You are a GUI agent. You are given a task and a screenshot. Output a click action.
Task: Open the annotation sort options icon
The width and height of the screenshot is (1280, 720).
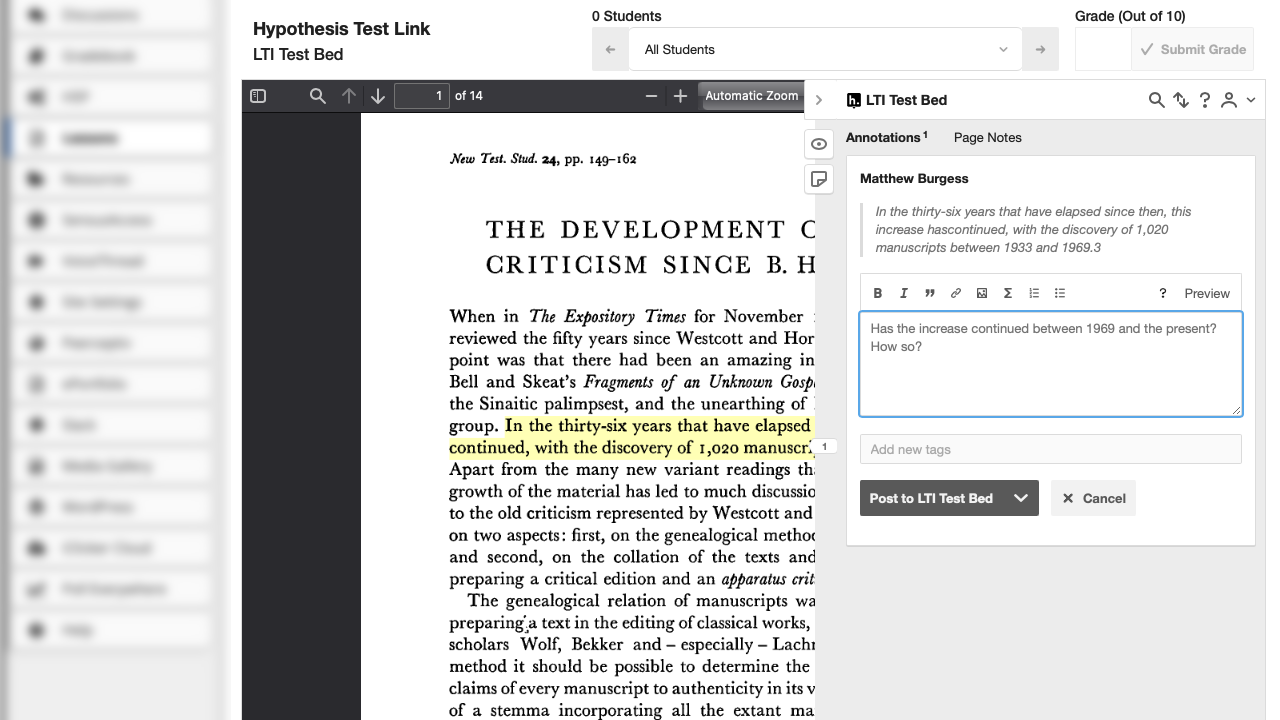[x=1181, y=100]
